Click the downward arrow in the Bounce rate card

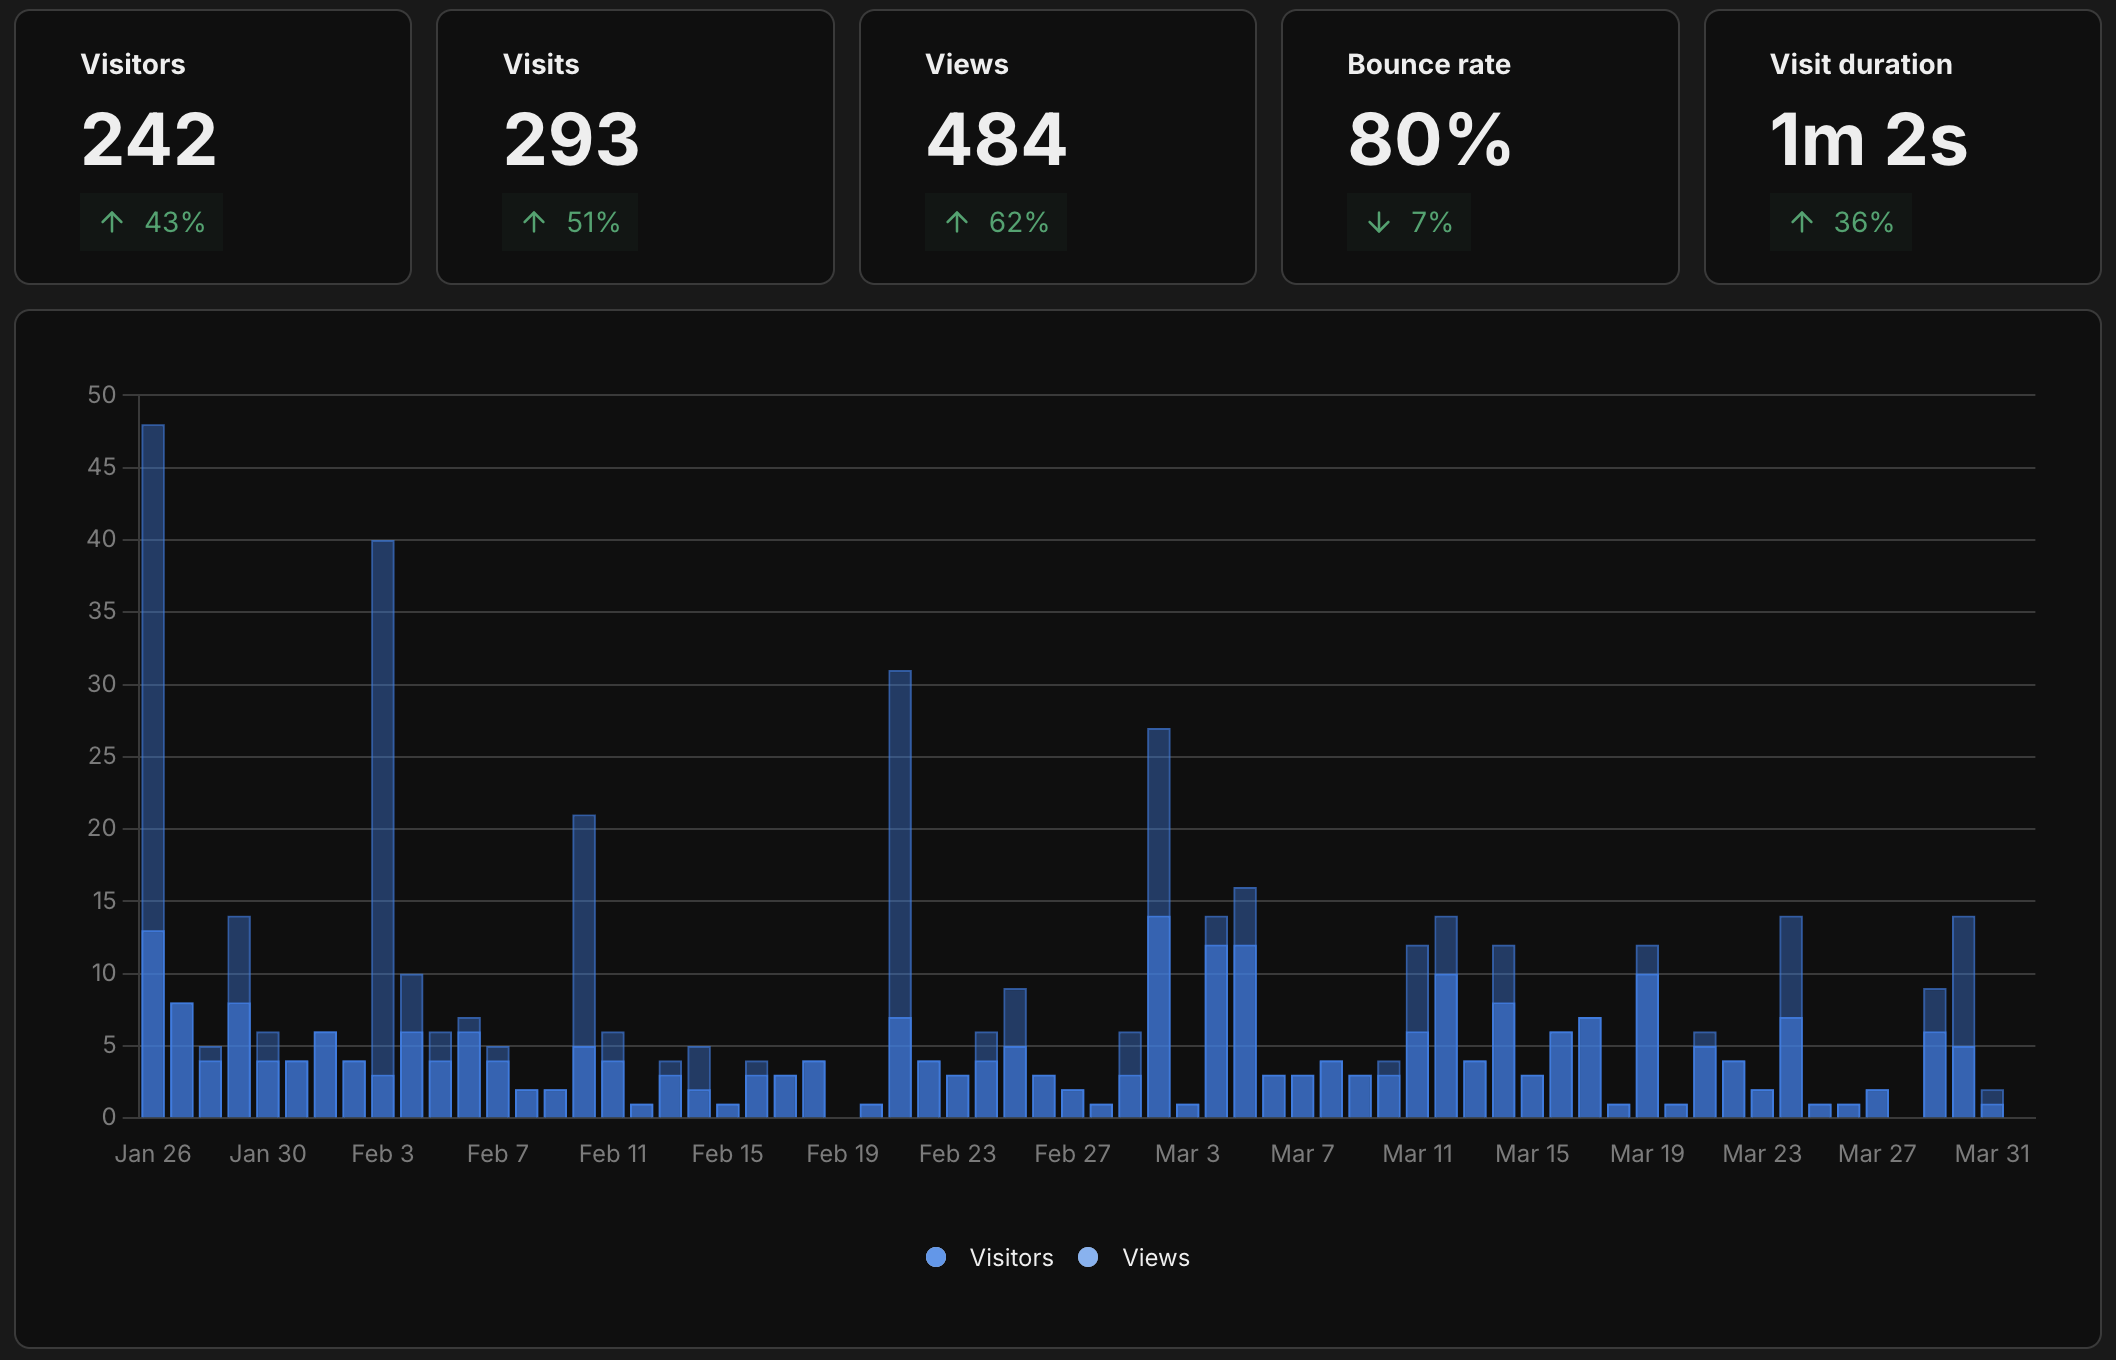click(x=1380, y=221)
